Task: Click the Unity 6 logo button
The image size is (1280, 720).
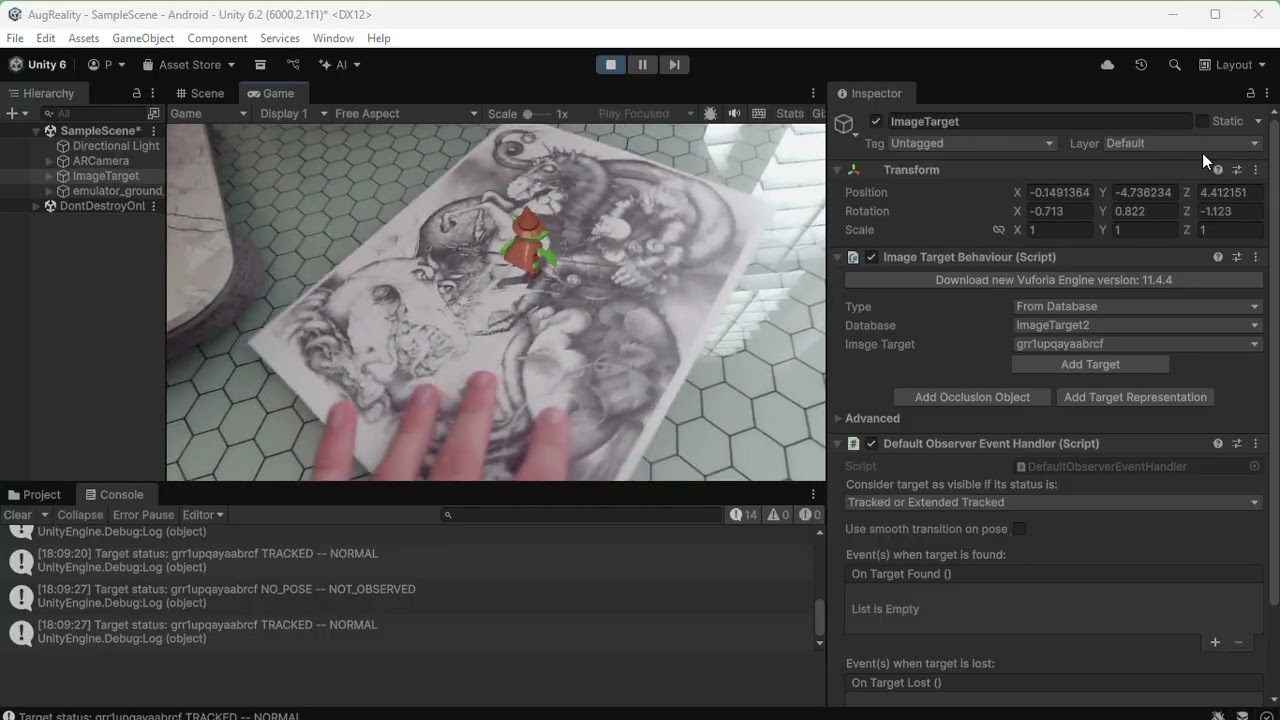Action: (x=38, y=65)
